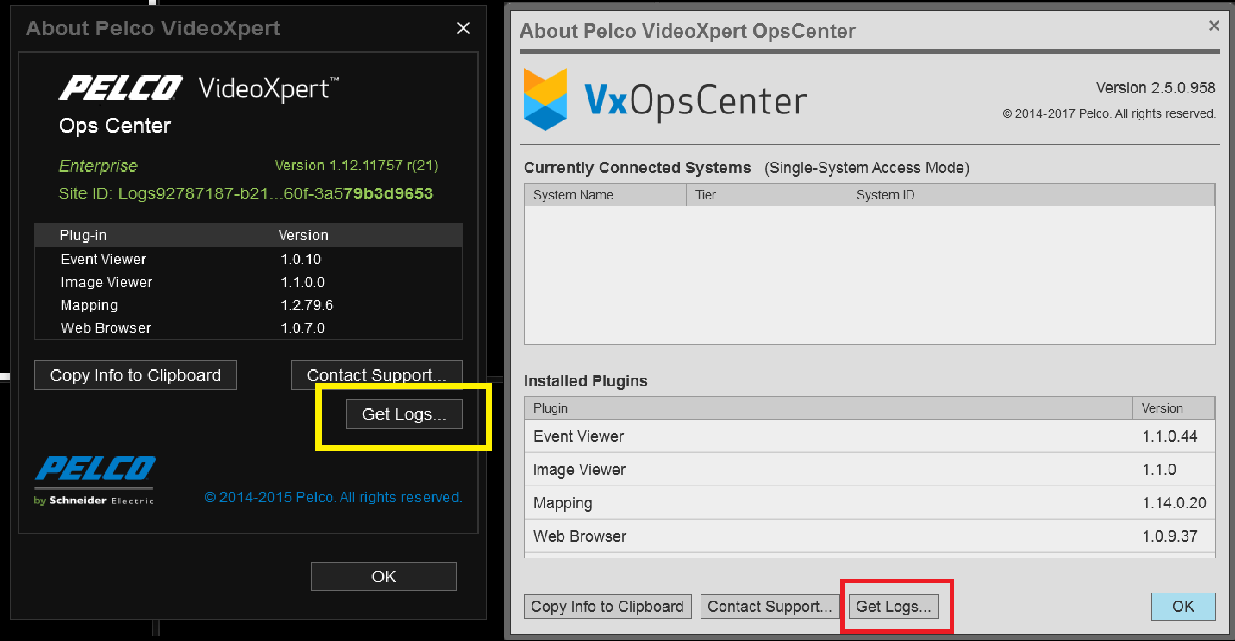Select the Mapping plugin in Installed Plugins
This screenshot has width=1235, height=641.
point(562,503)
